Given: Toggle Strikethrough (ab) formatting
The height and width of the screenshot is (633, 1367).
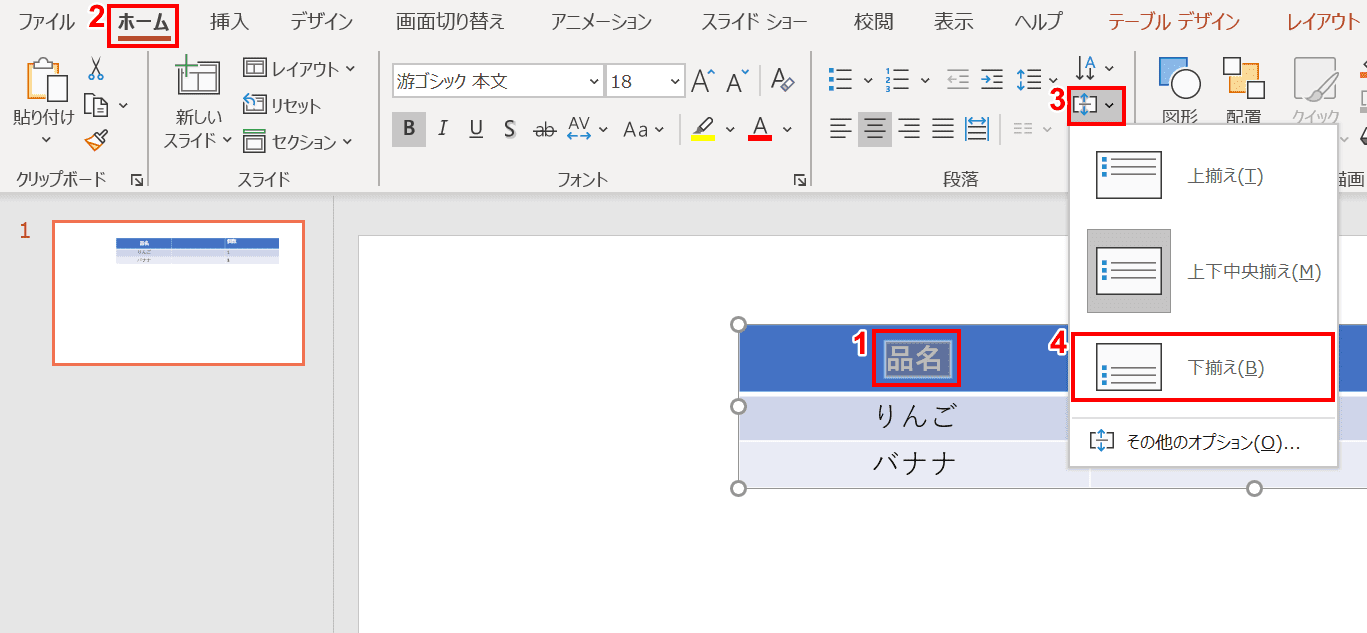Looking at the screenshot, I should click(x=545, y=129).
